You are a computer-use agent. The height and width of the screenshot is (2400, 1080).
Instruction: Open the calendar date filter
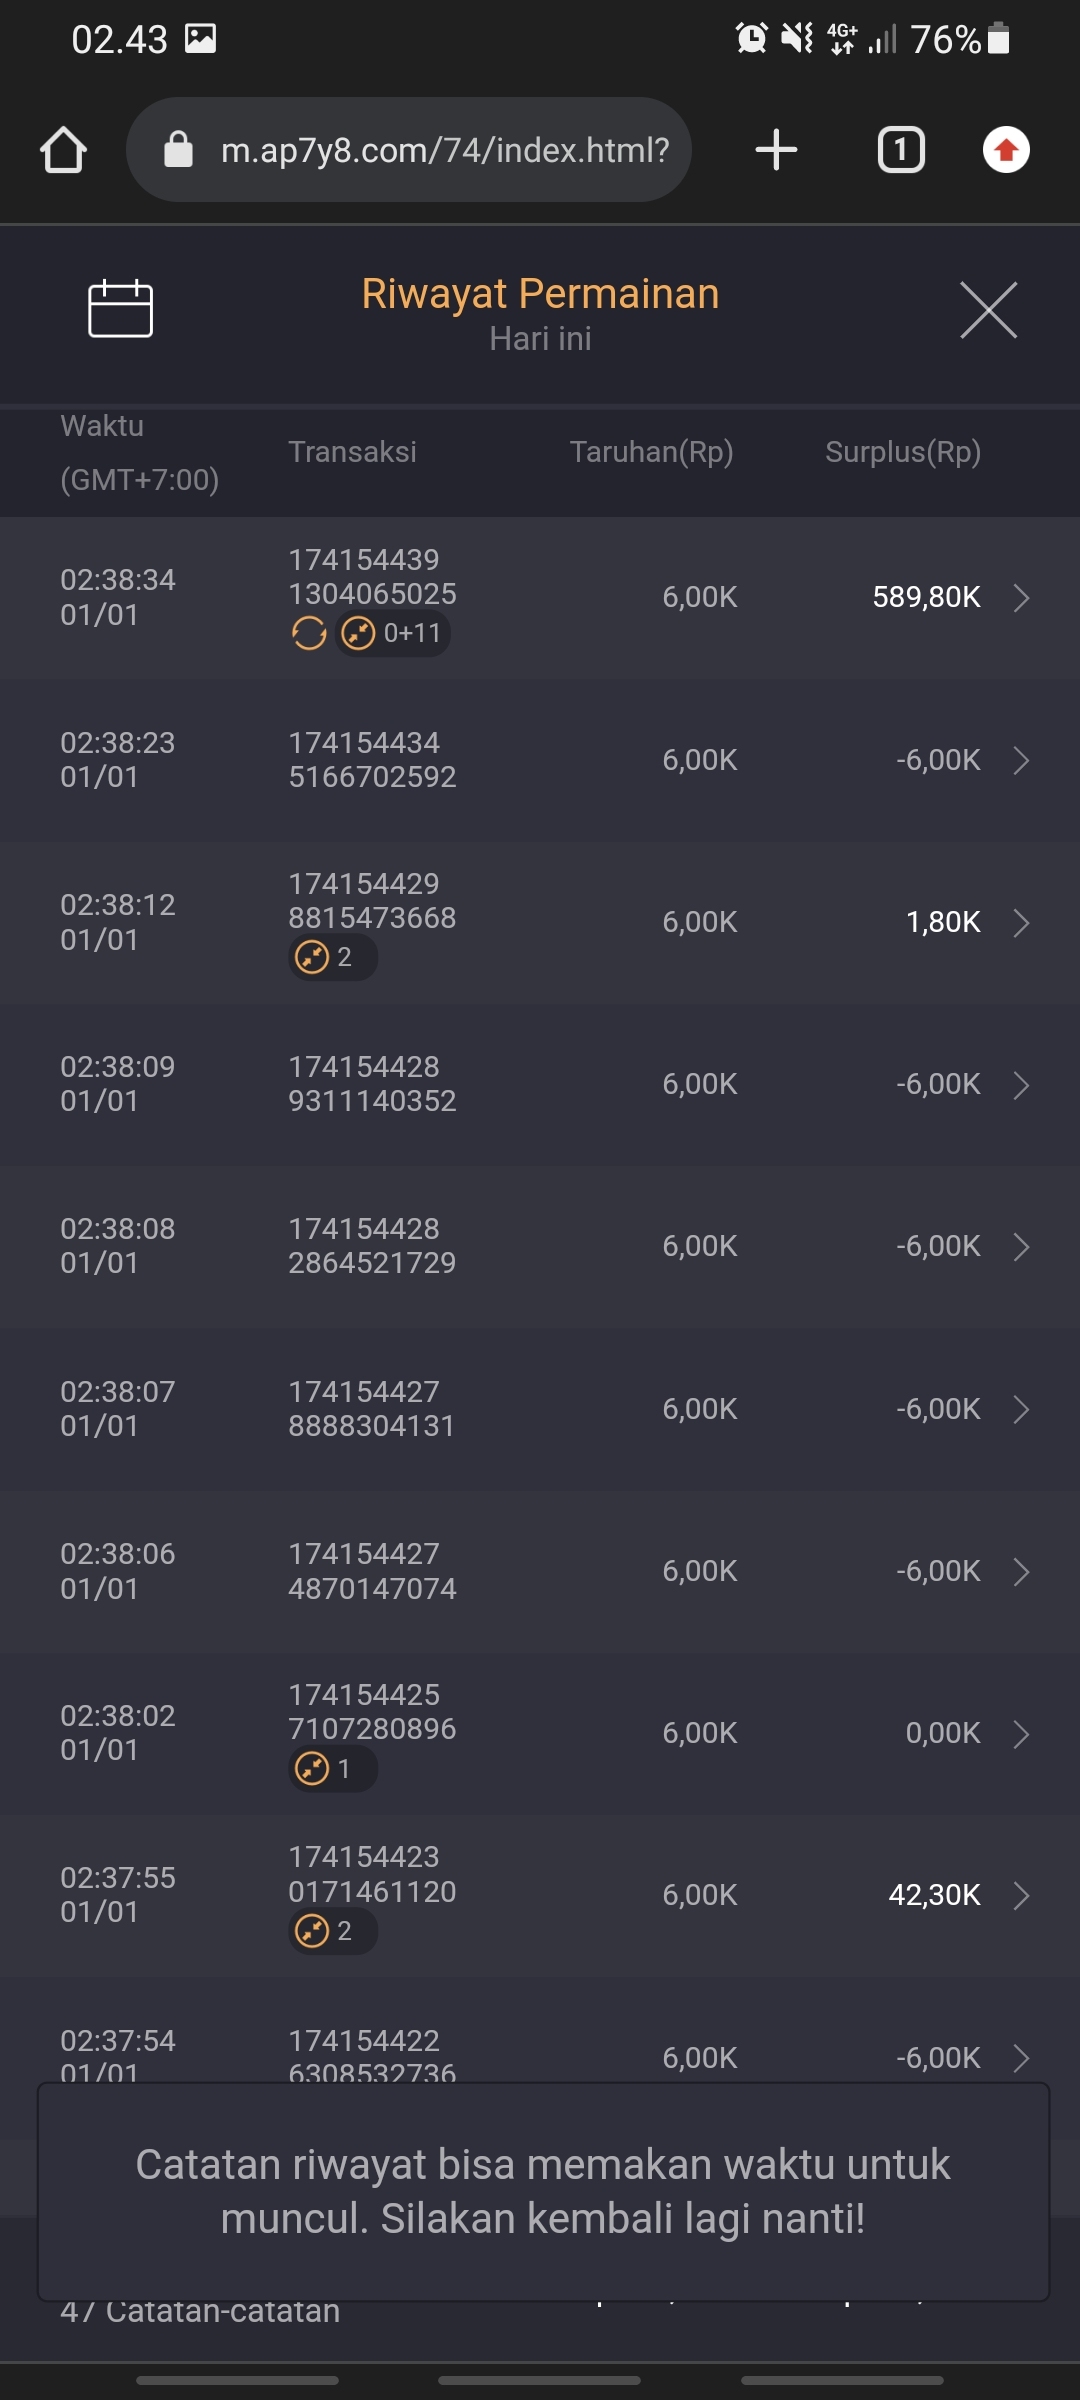click(120, 309)
